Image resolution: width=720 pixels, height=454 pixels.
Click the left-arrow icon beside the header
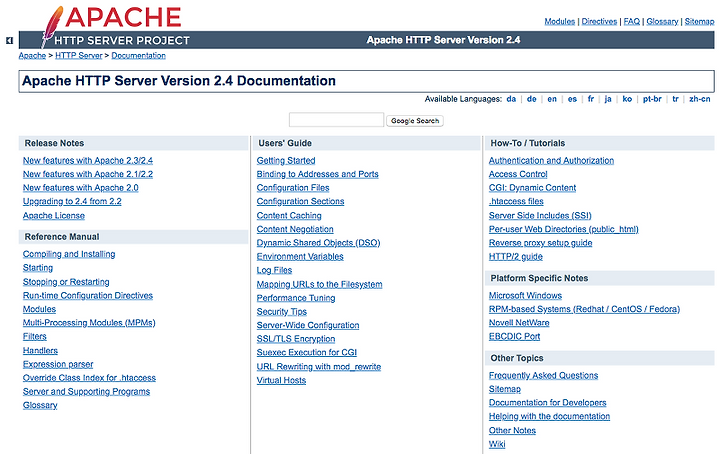click(x=9, y=40)
